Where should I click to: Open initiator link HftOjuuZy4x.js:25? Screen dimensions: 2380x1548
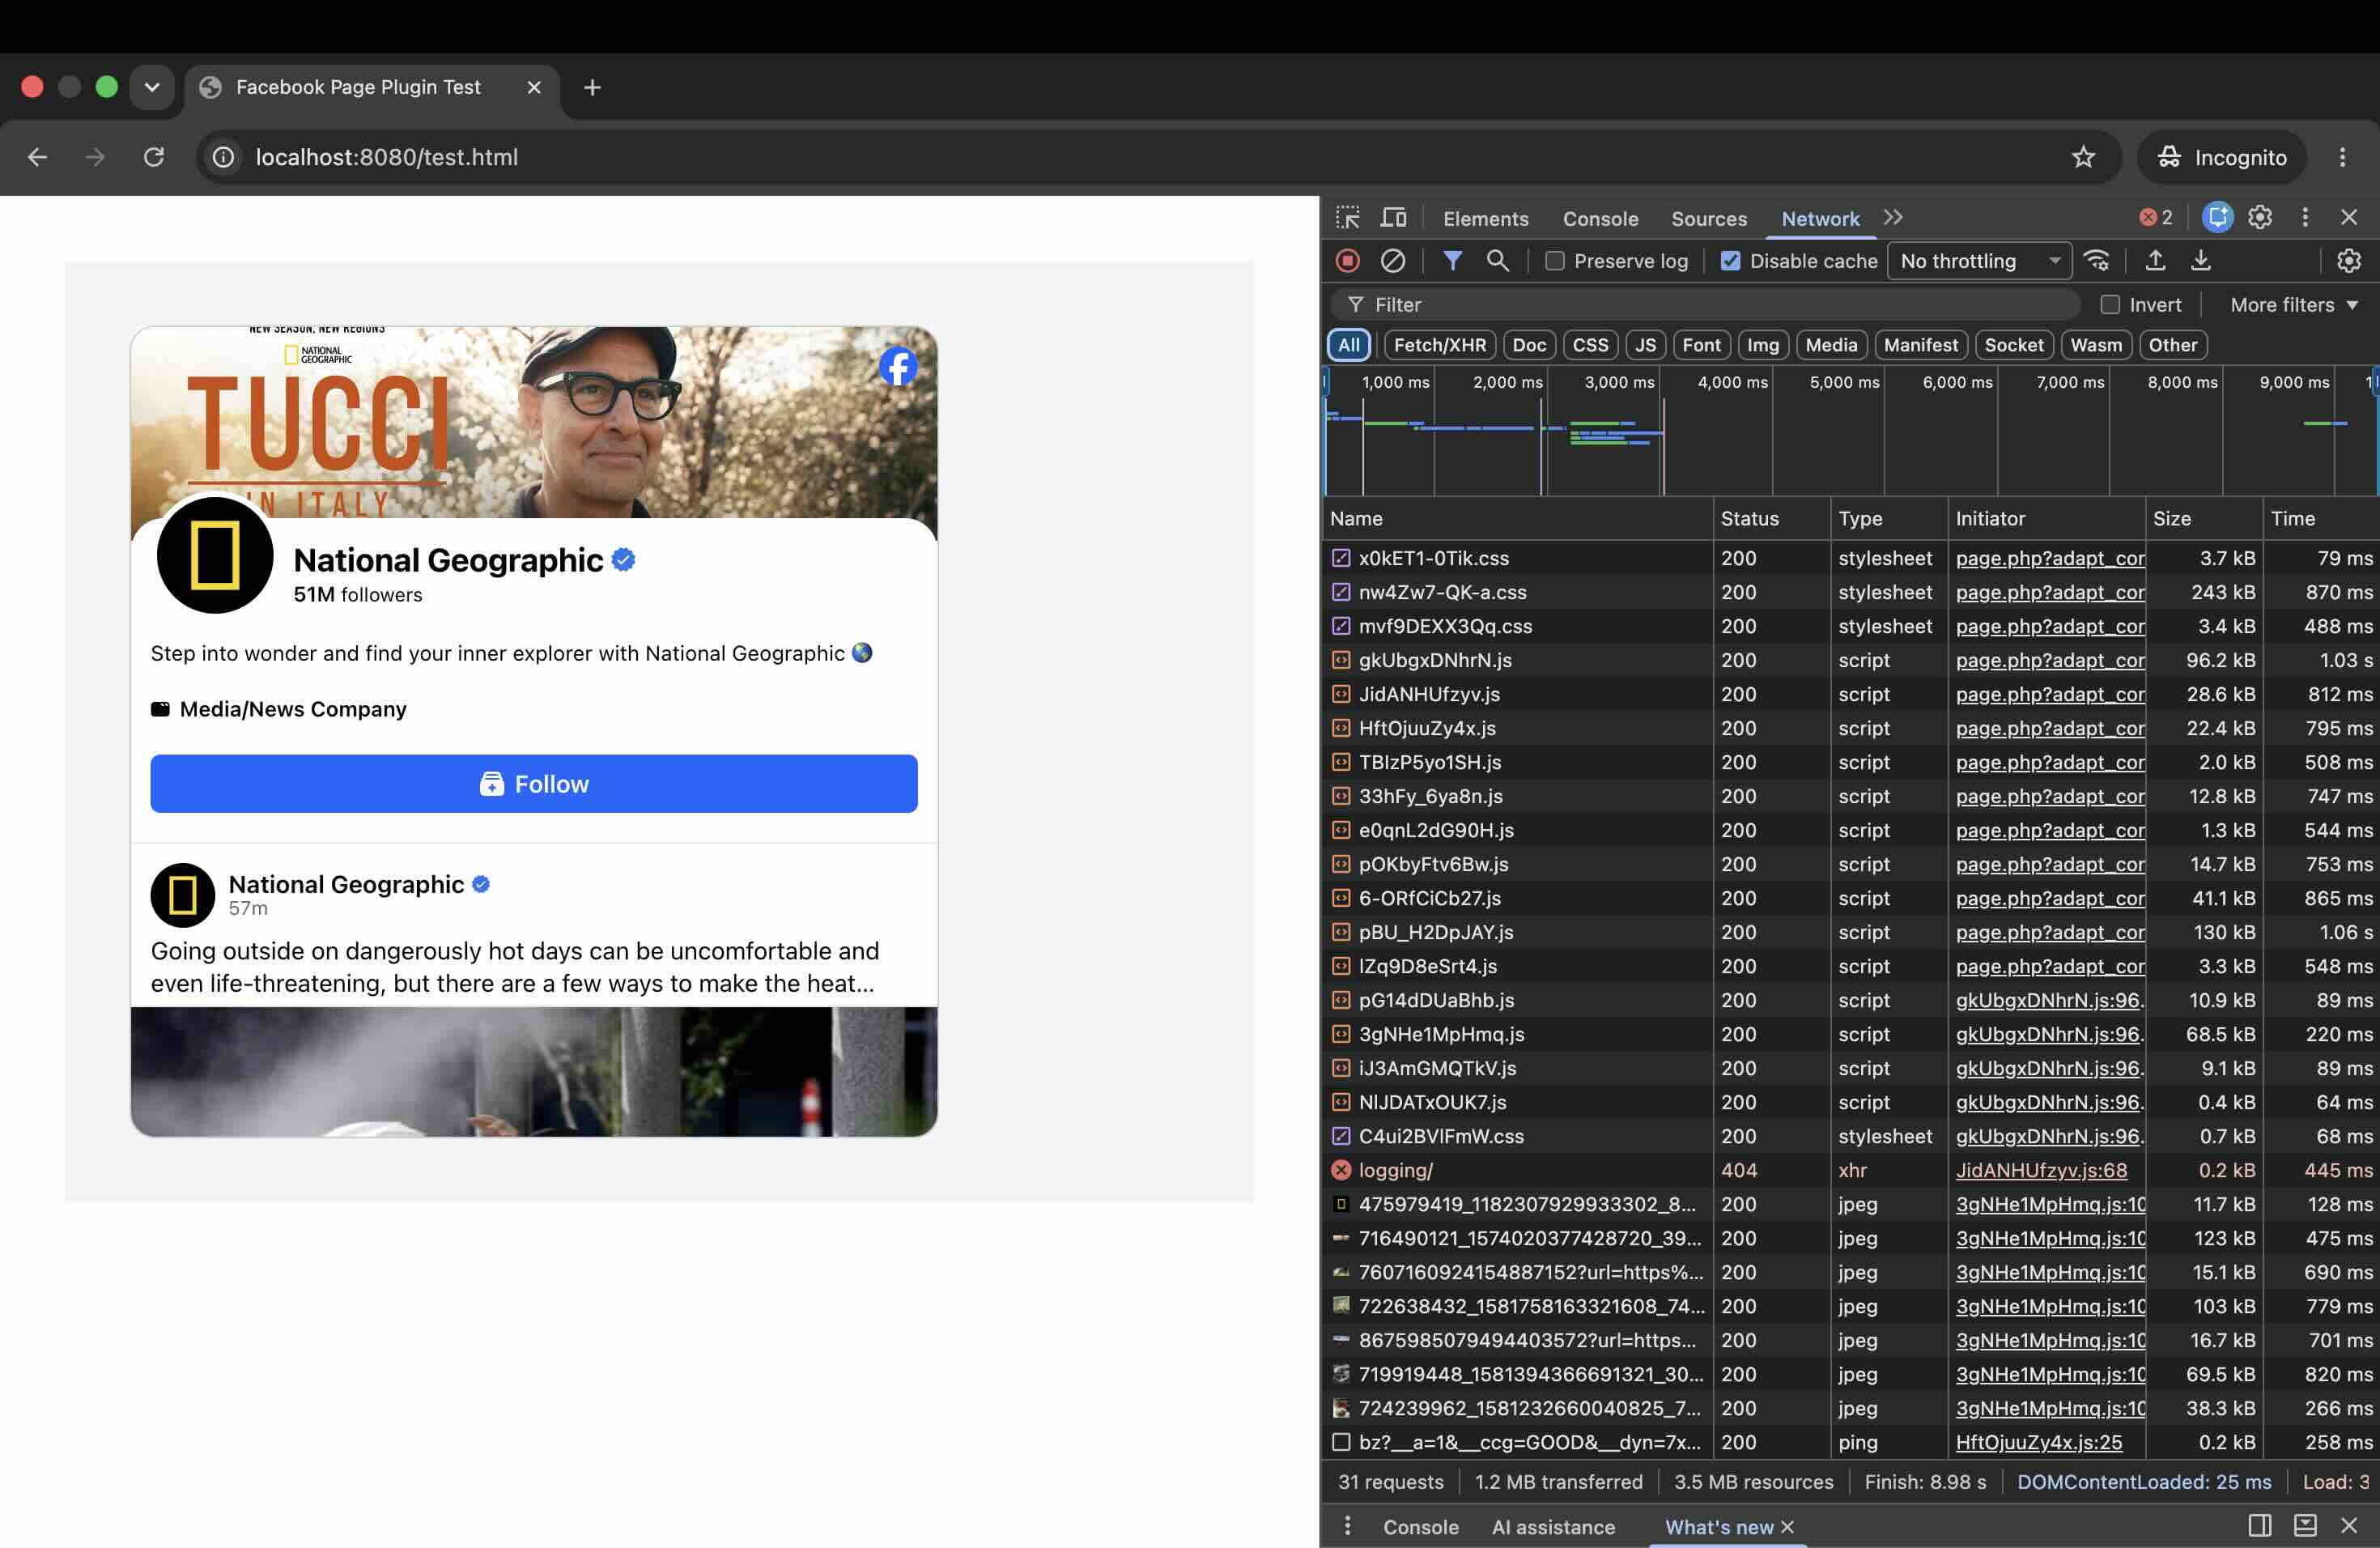click(2038, 1442)
